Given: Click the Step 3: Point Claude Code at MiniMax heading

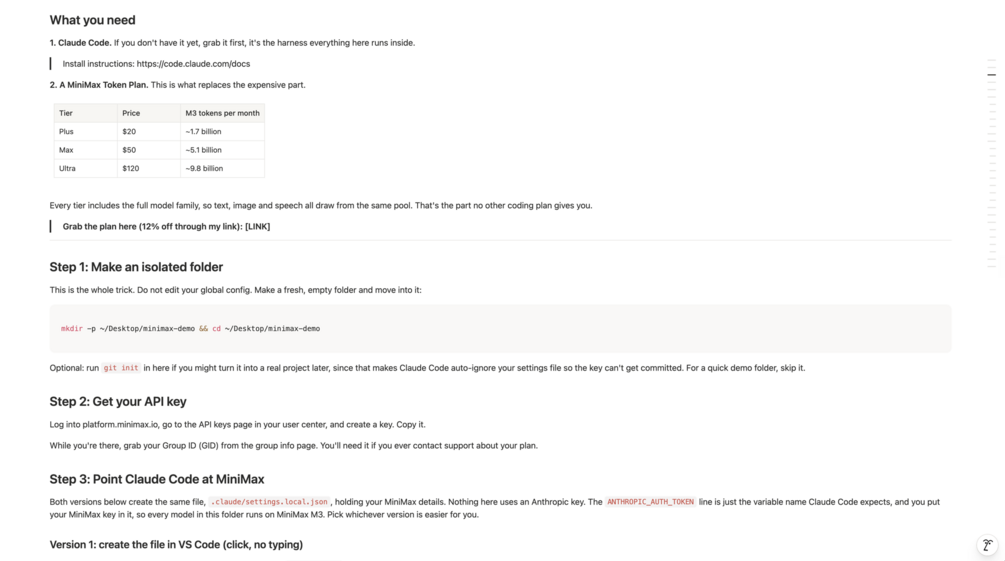Looking at the screenshot, I should 156,479.
